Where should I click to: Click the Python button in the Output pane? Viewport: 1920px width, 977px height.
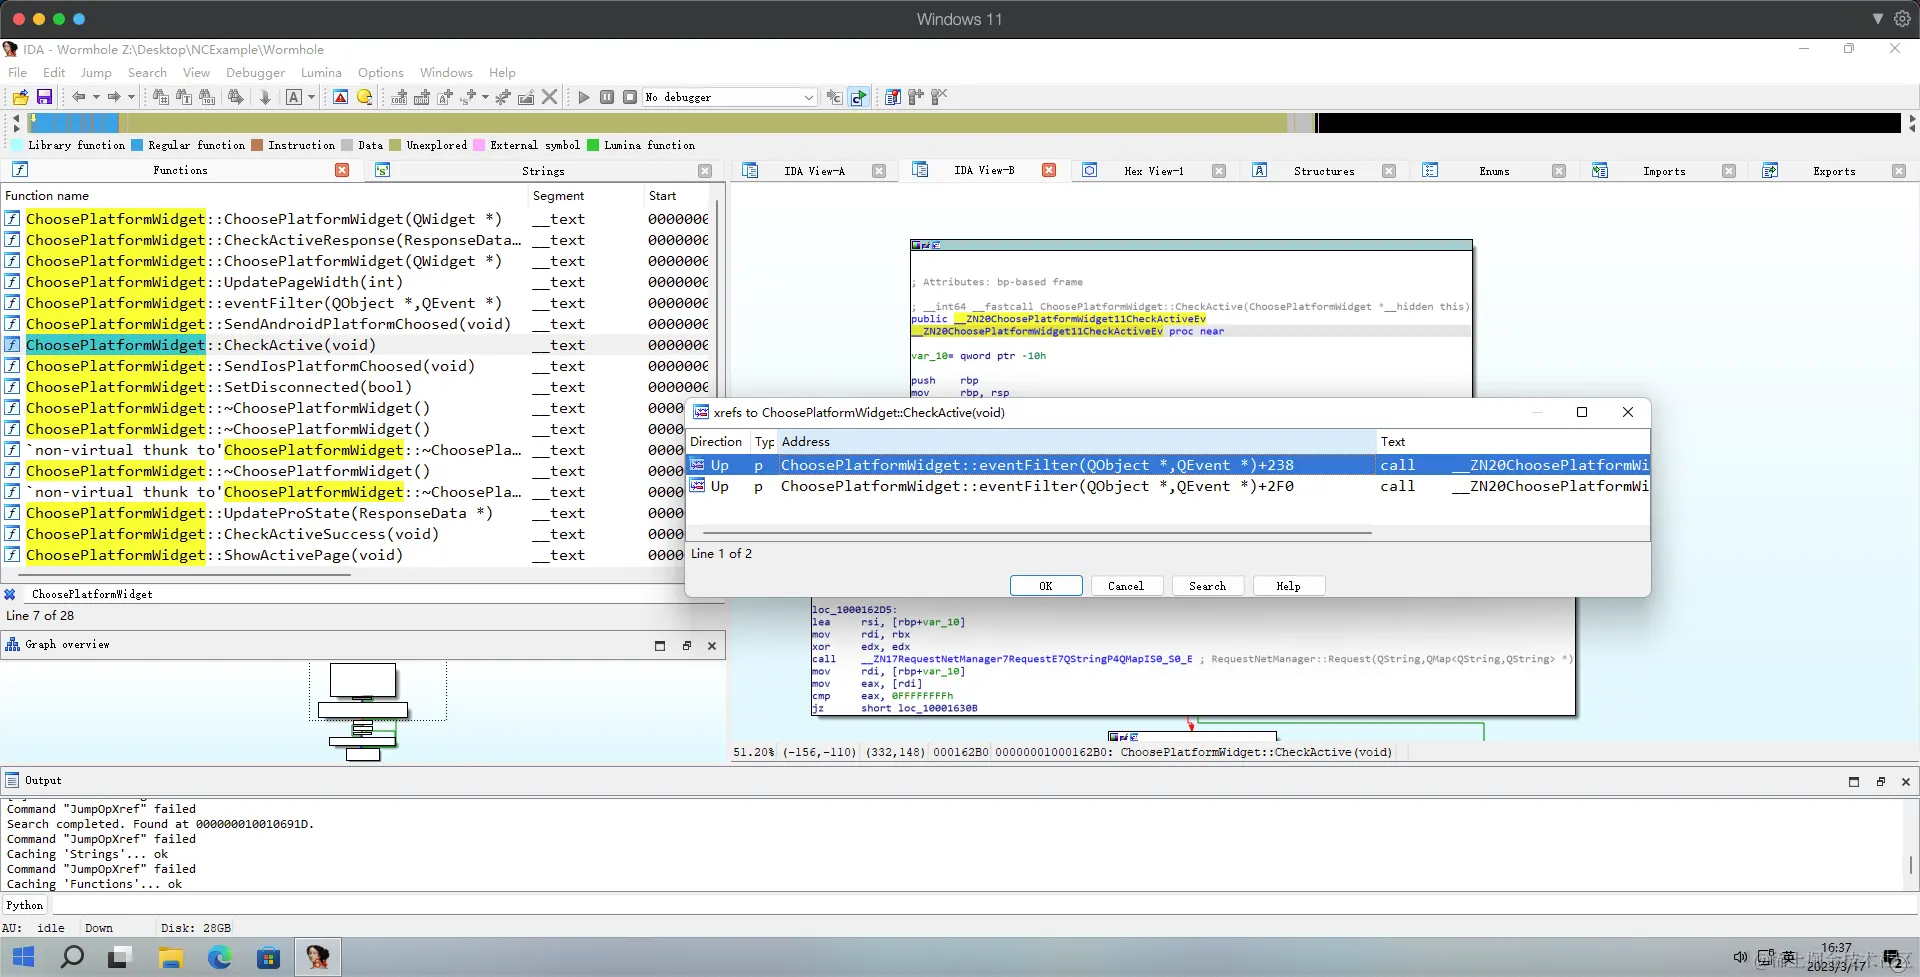point(25,906)
